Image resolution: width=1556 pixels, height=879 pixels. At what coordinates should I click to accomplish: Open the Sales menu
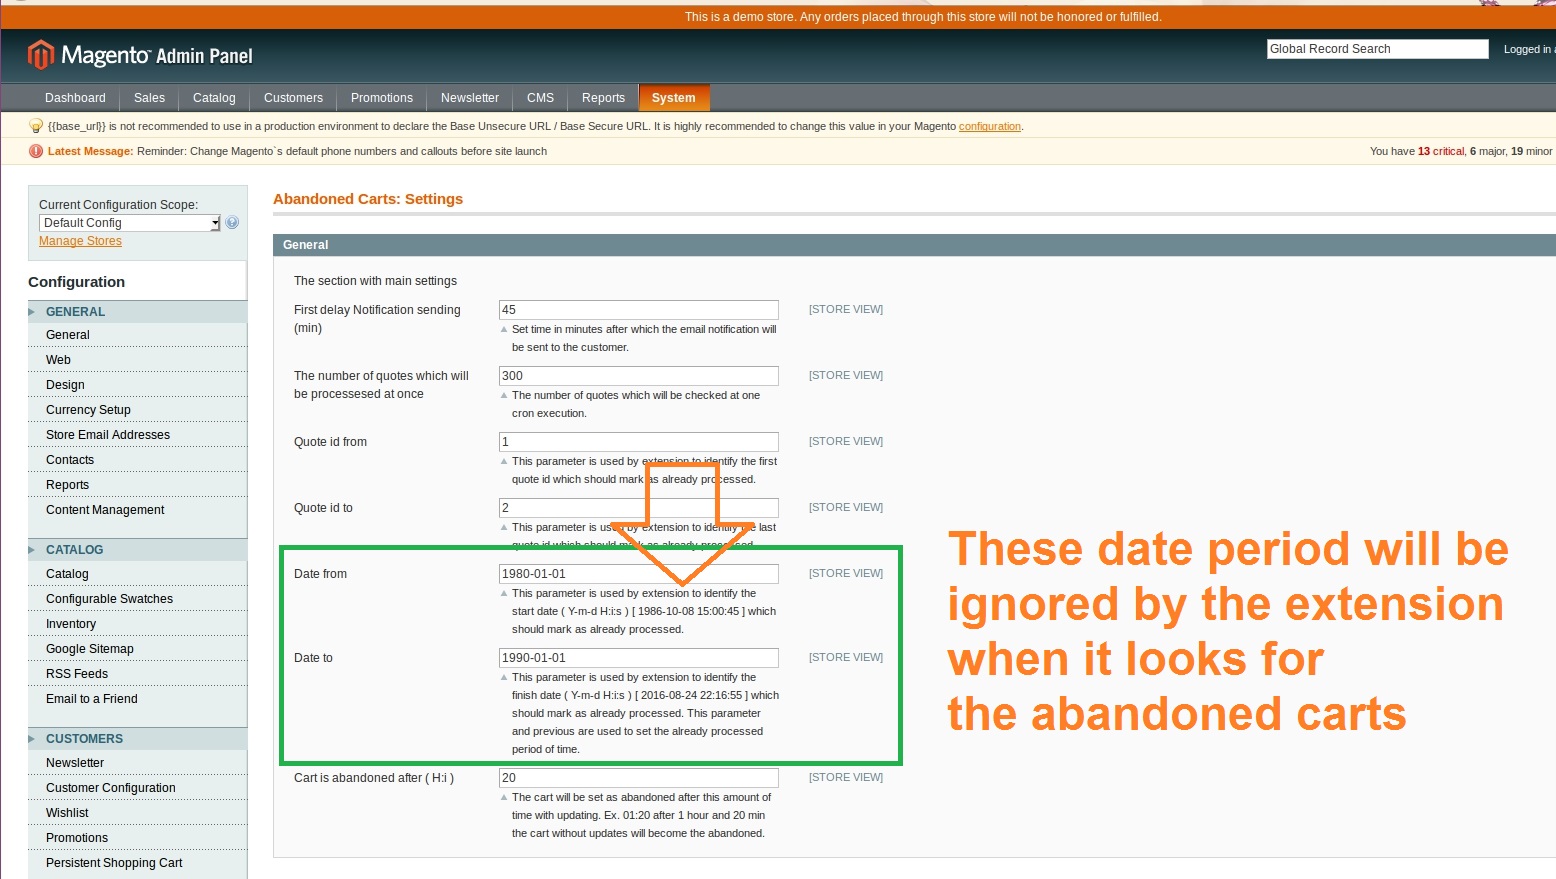click(x=149, y=98)
